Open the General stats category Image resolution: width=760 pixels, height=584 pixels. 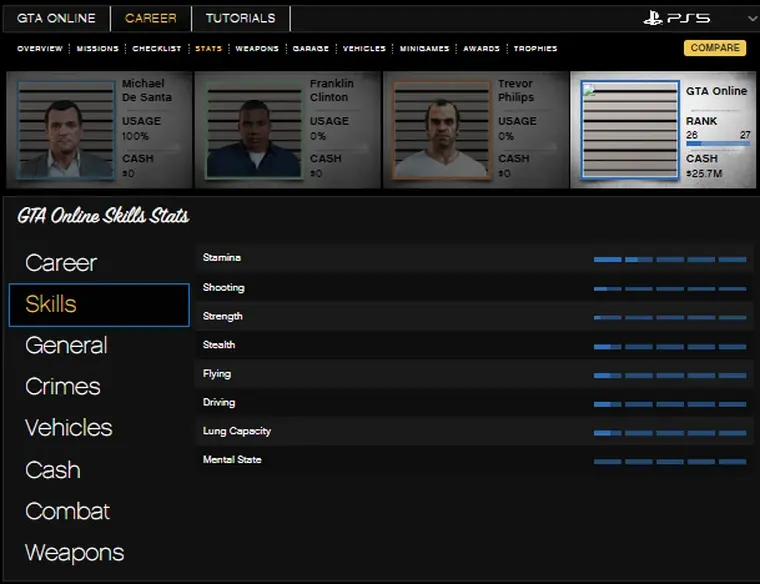(x=66, y=345)
